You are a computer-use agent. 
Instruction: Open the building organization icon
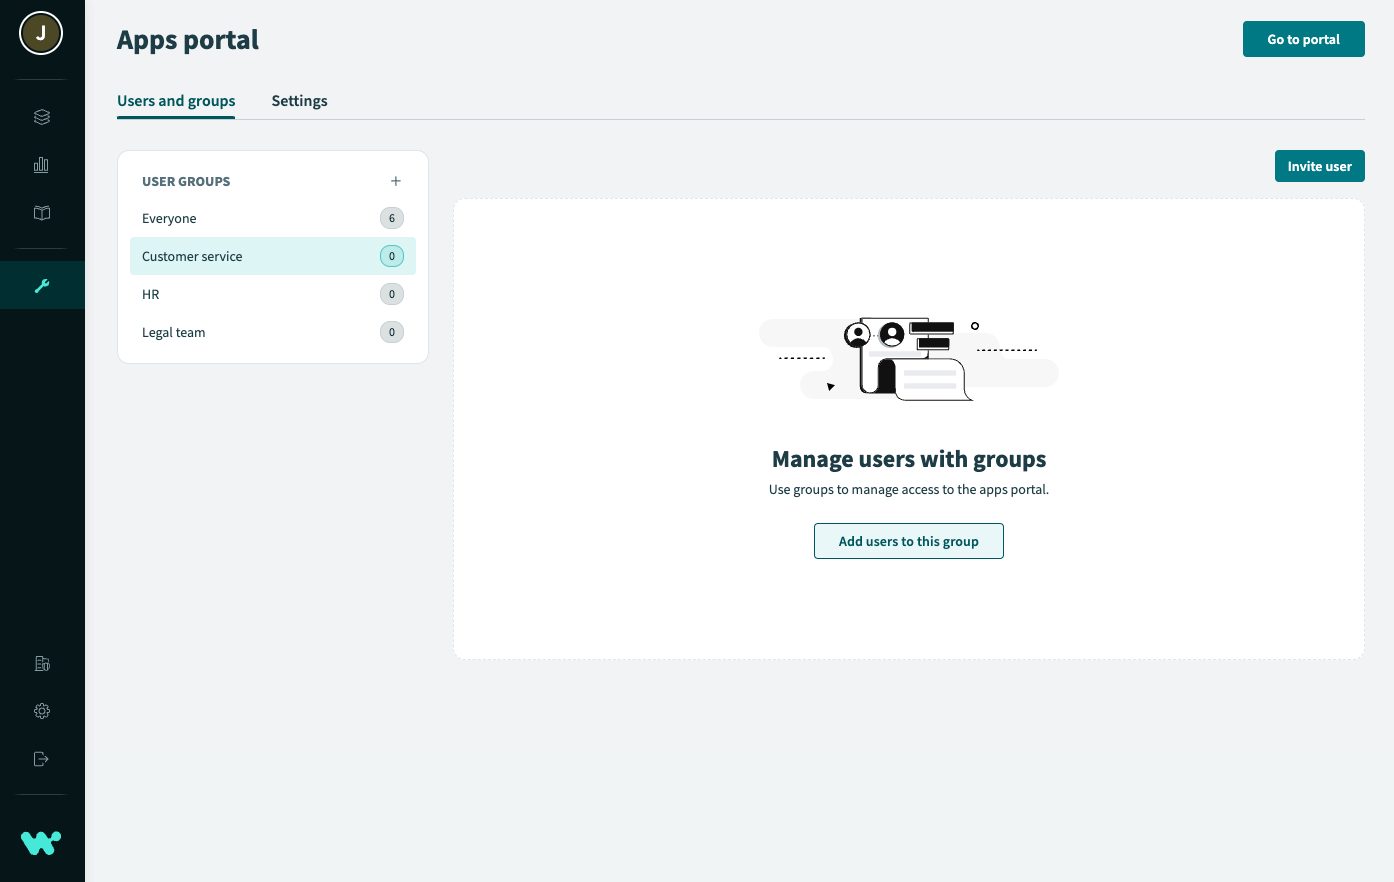click(x=42, y=663)
